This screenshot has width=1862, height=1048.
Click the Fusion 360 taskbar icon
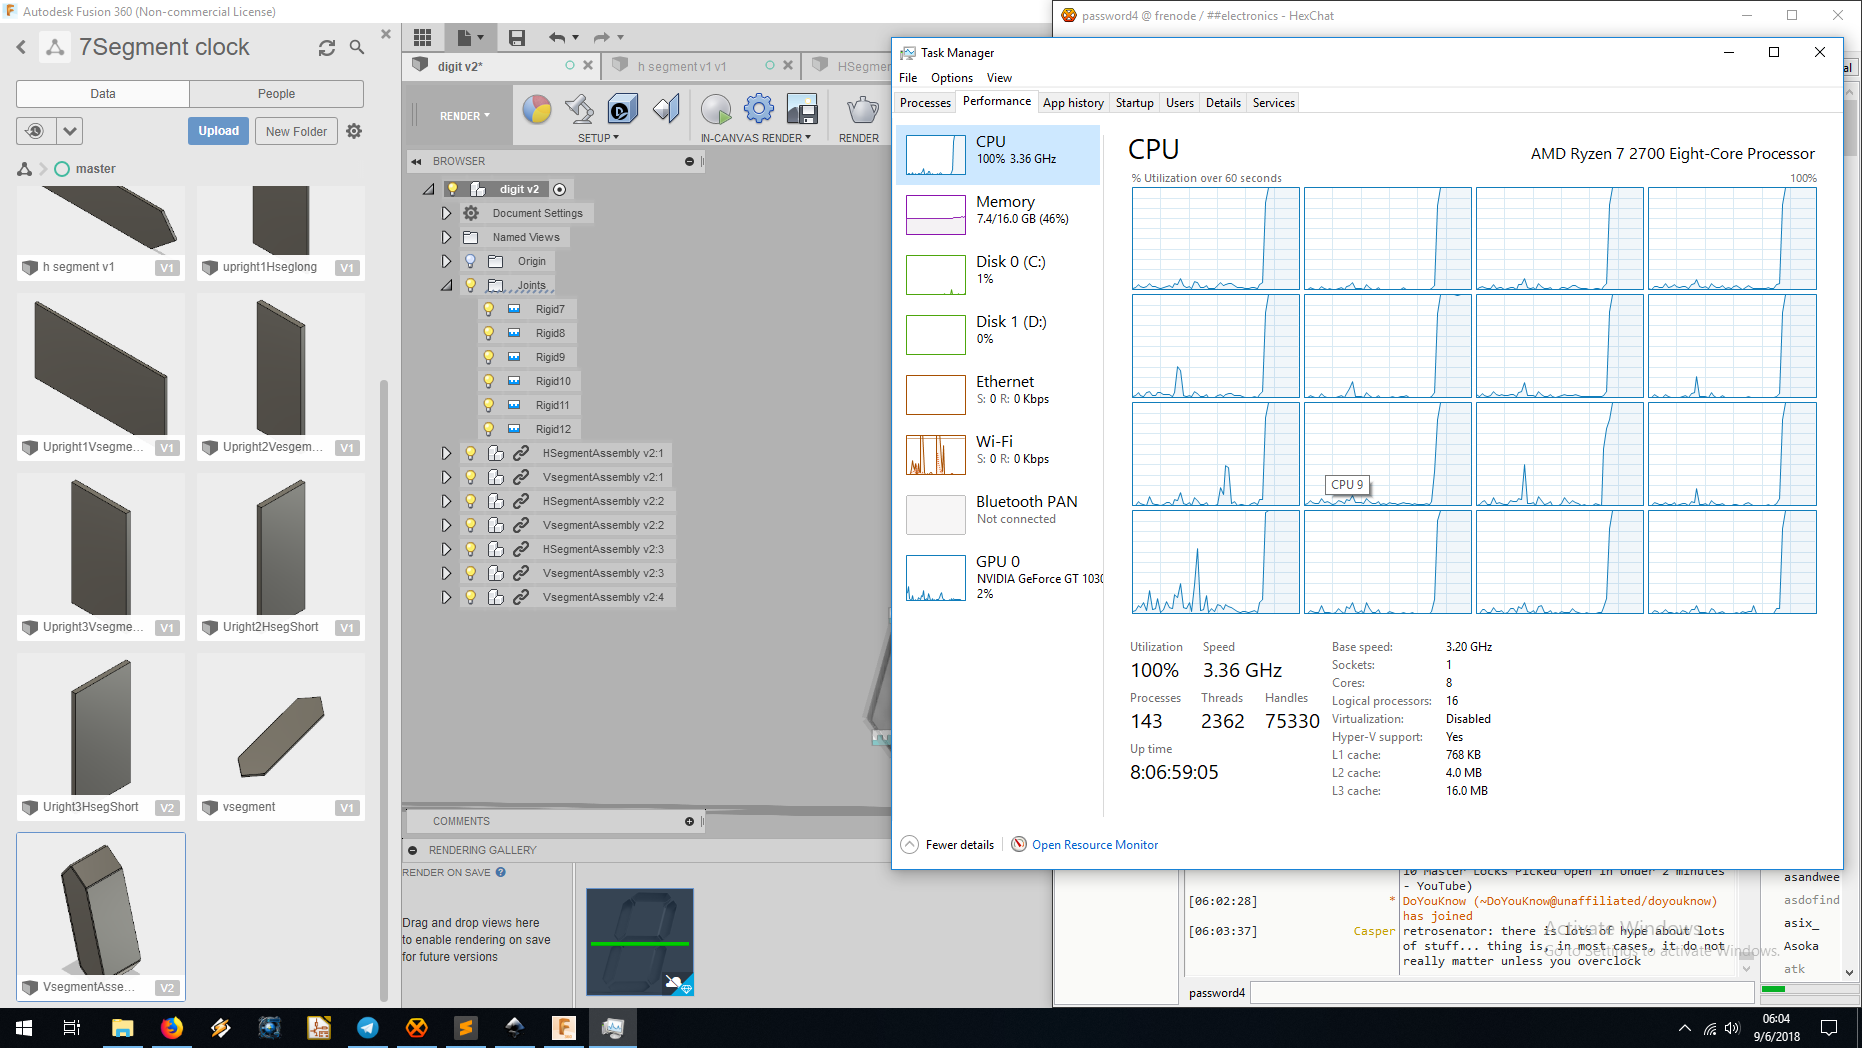coord(564,1027)
